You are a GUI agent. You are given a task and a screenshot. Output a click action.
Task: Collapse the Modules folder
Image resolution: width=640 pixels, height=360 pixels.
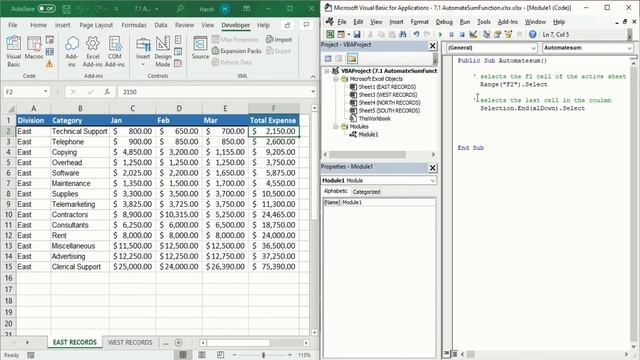[336, 127]
